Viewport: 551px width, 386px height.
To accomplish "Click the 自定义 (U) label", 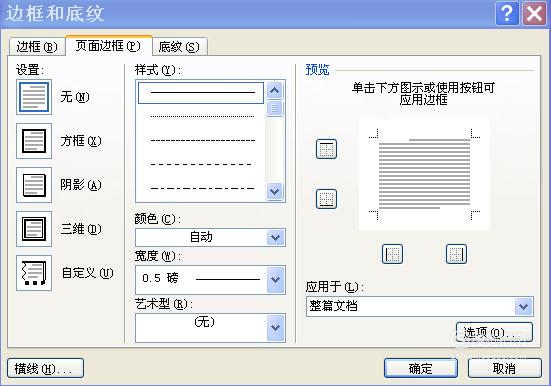I will point(87,273).
